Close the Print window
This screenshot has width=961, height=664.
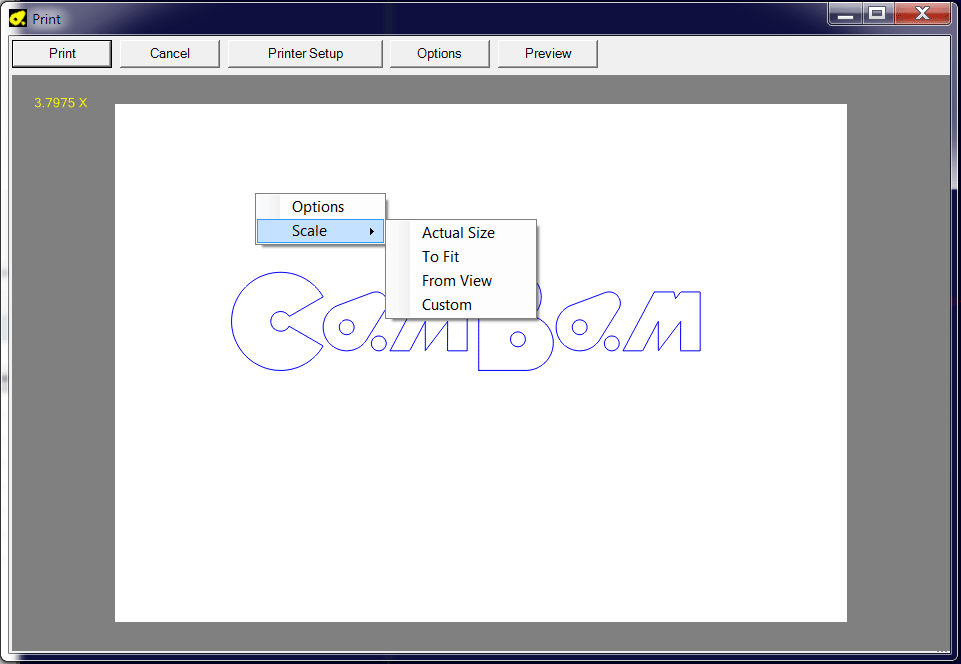coord(921,14)
